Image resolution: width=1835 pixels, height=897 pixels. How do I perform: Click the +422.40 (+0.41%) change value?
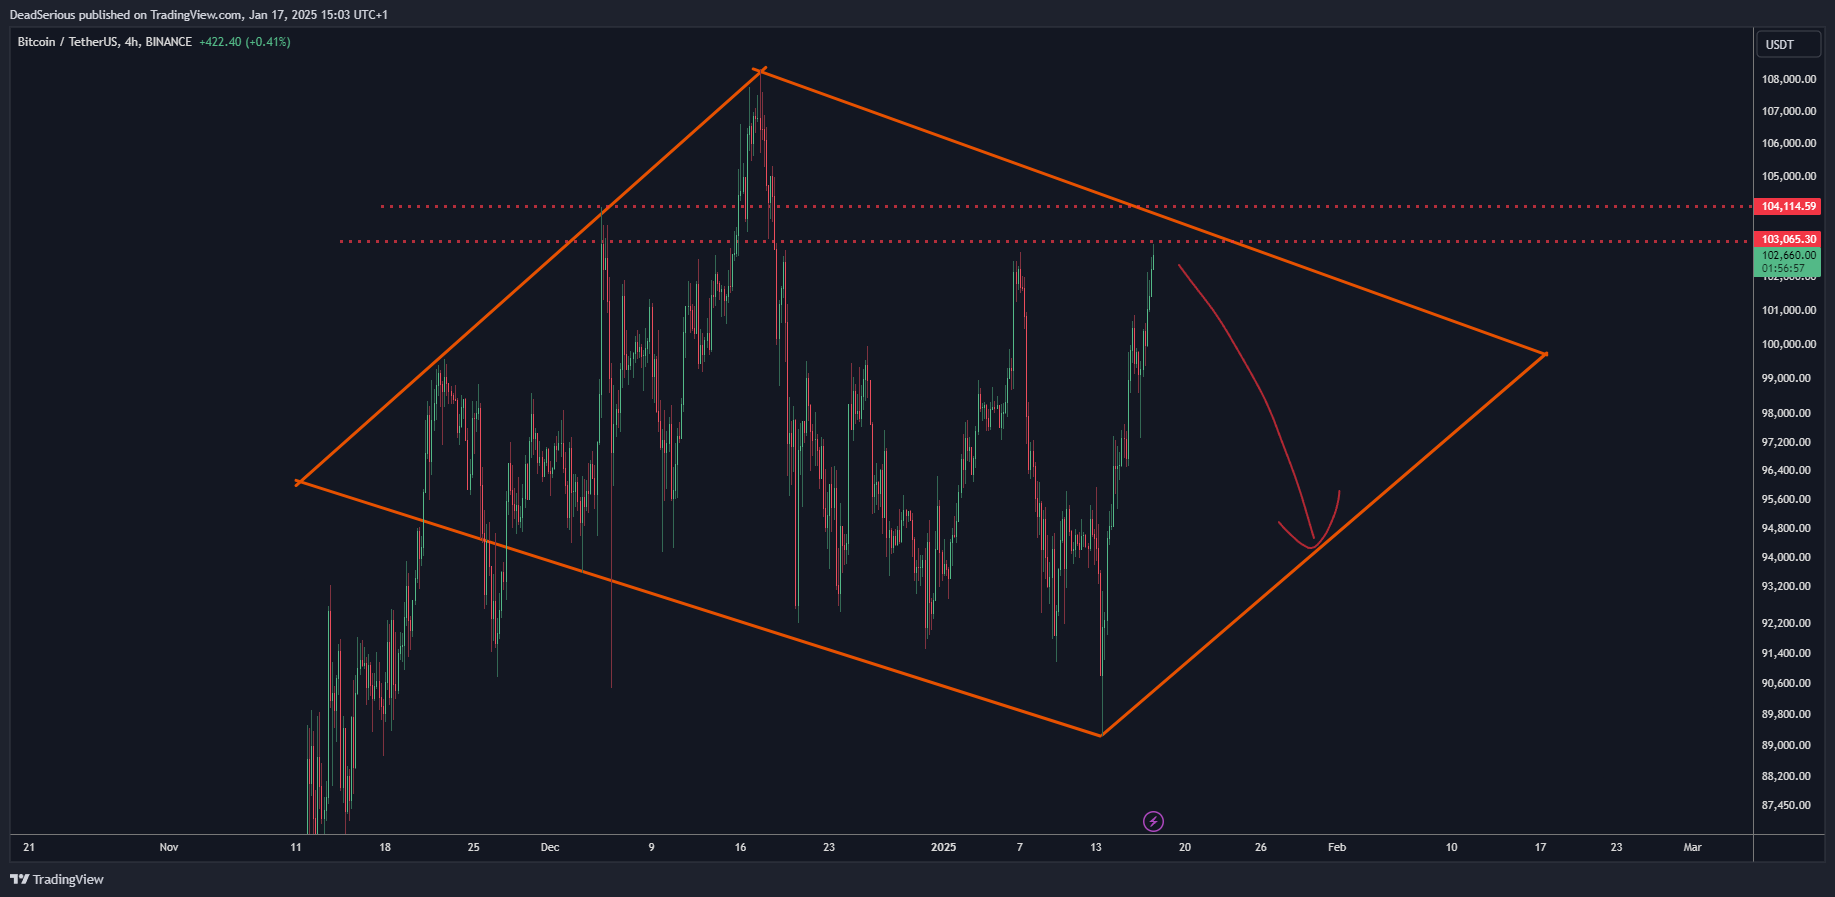pyautogui.click(x=245, y=42)
